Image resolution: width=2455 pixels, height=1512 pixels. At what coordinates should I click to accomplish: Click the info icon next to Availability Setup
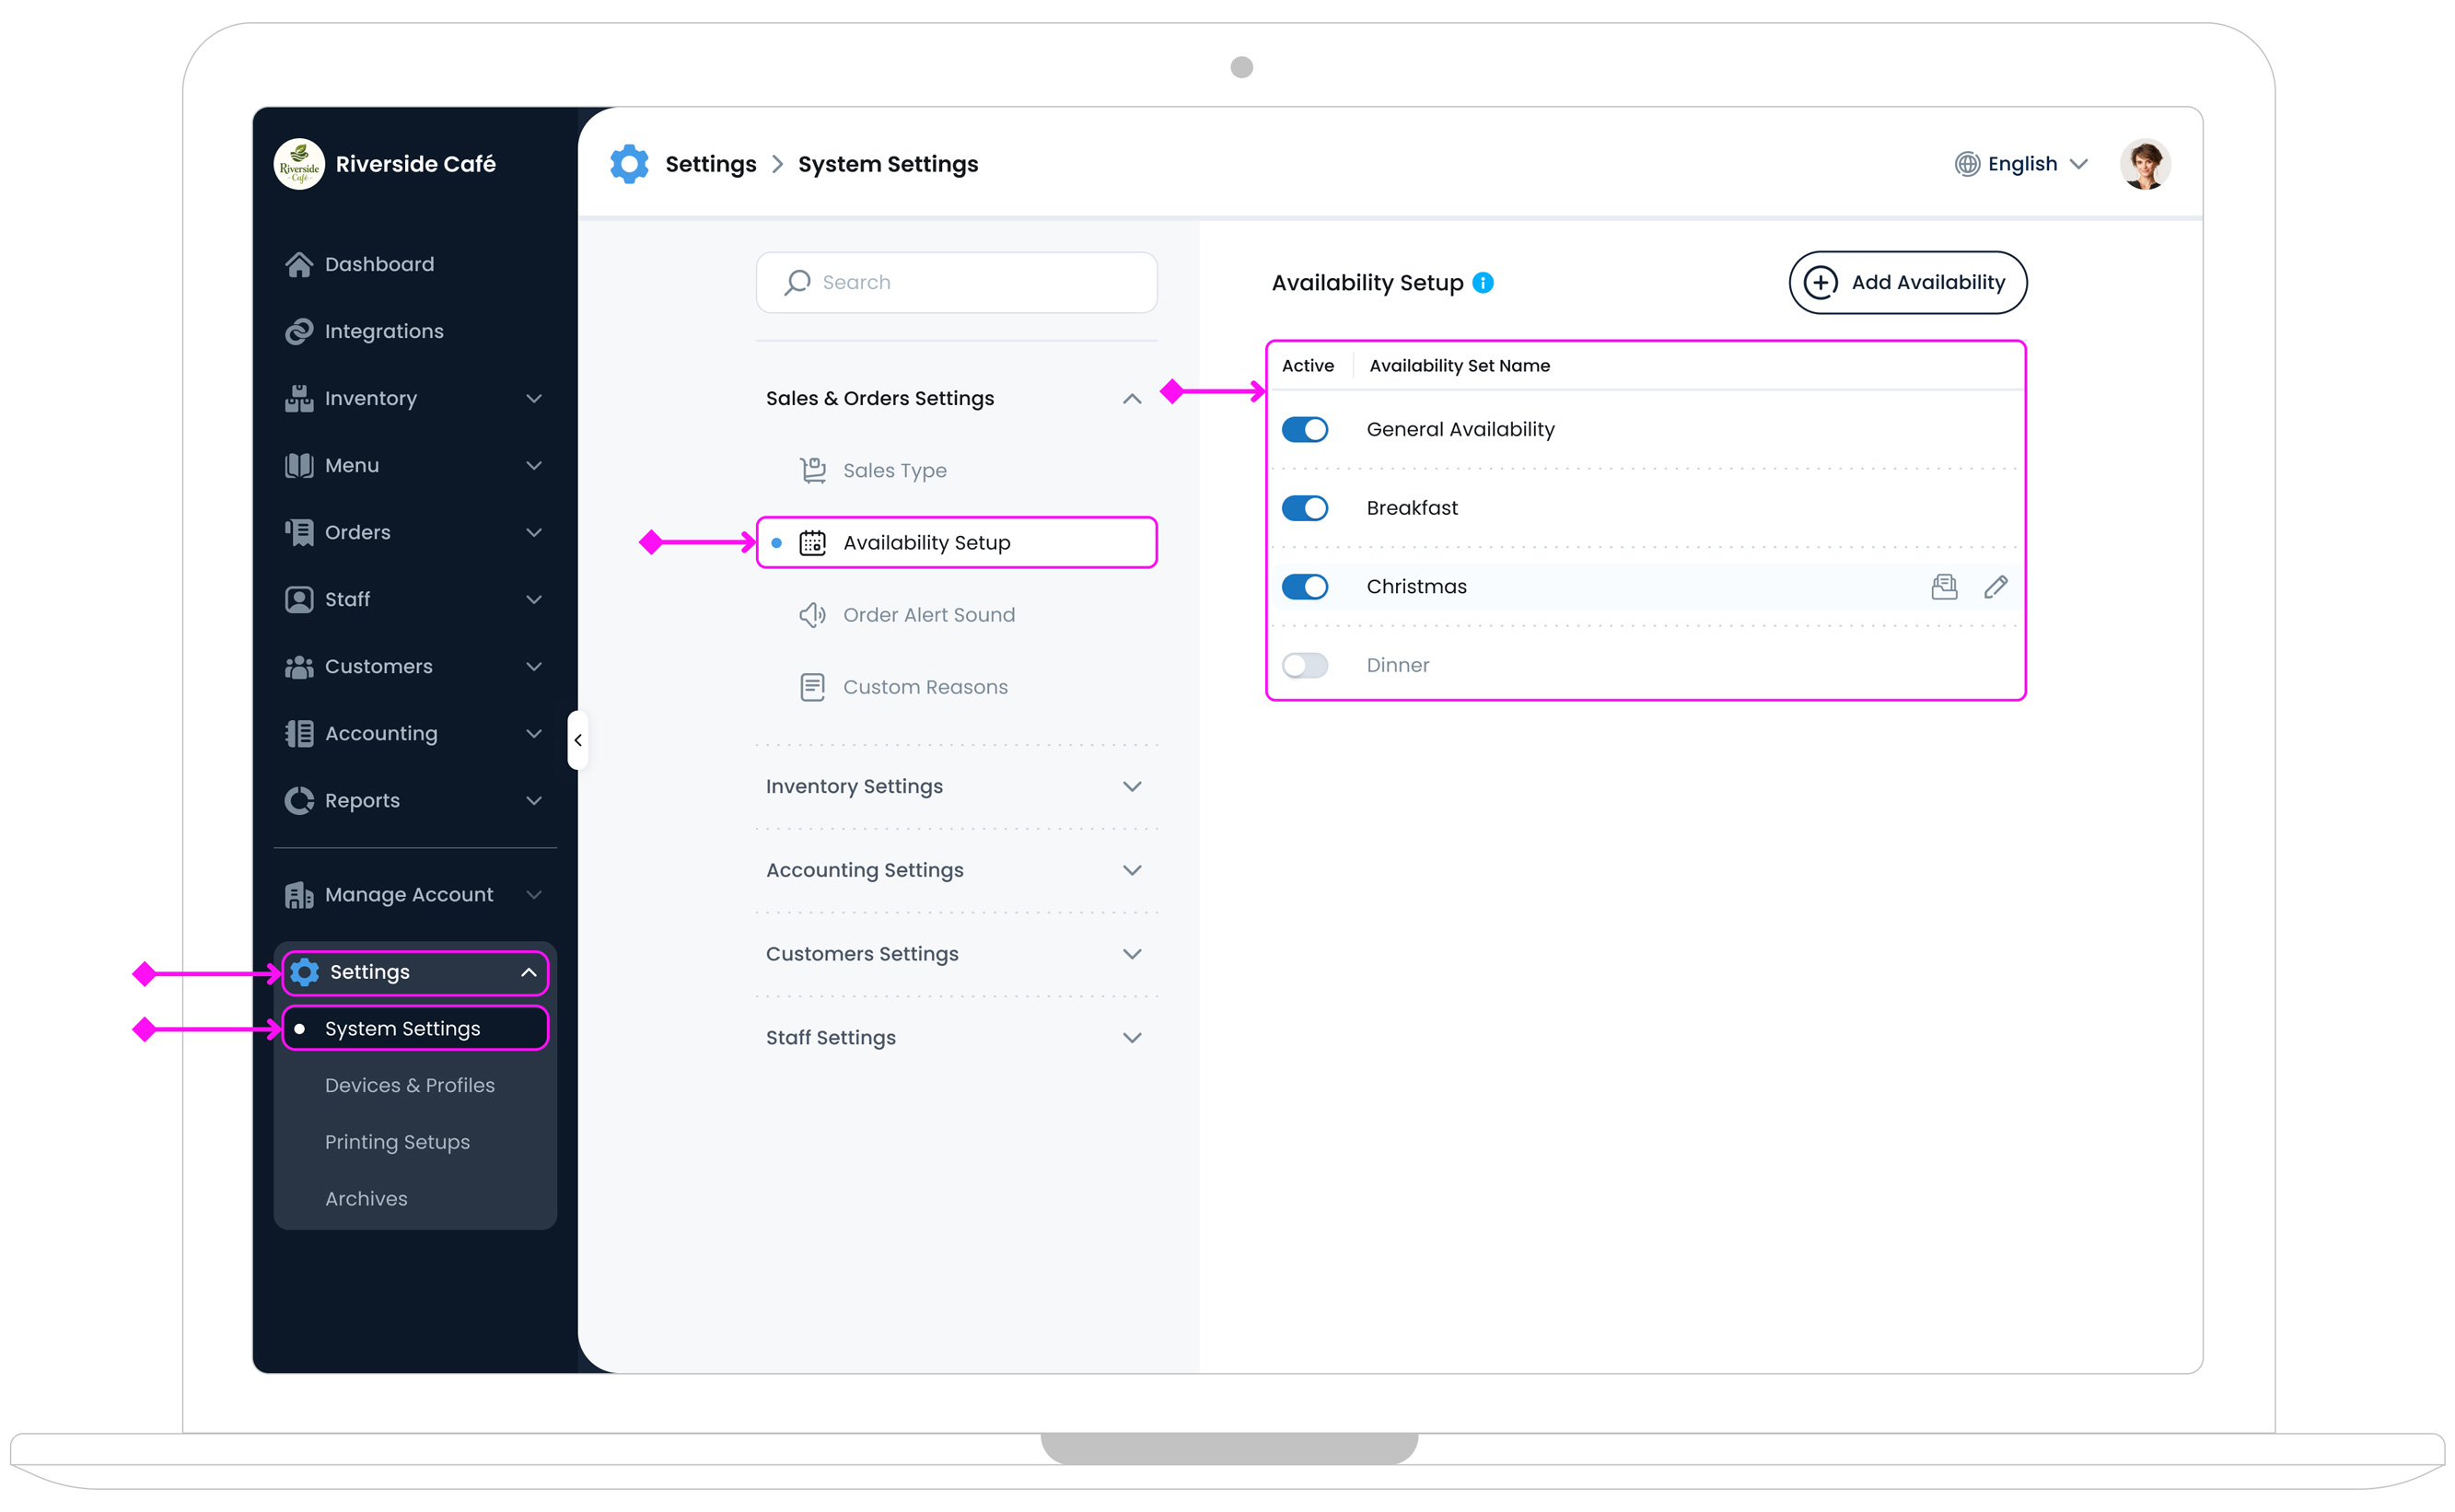point(1483,282)
